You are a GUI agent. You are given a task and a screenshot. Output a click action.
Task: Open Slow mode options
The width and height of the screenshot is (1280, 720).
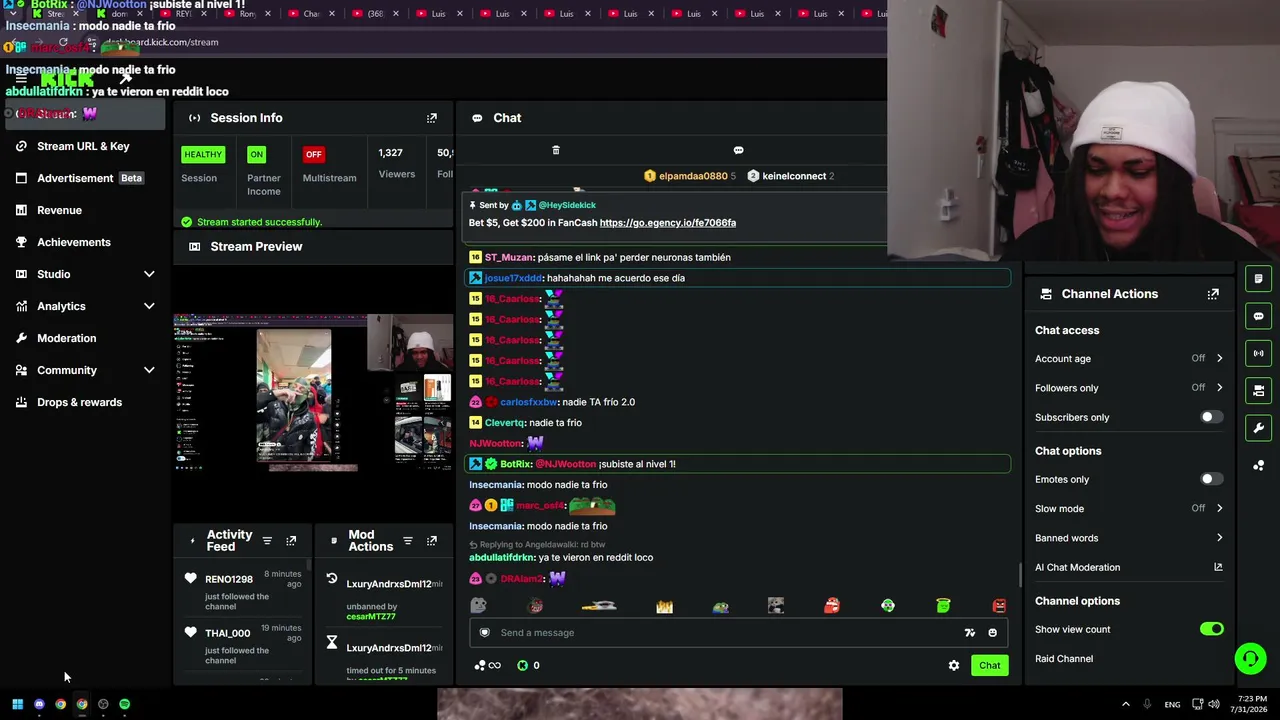pyautogui.click(x=1129, y=508)
